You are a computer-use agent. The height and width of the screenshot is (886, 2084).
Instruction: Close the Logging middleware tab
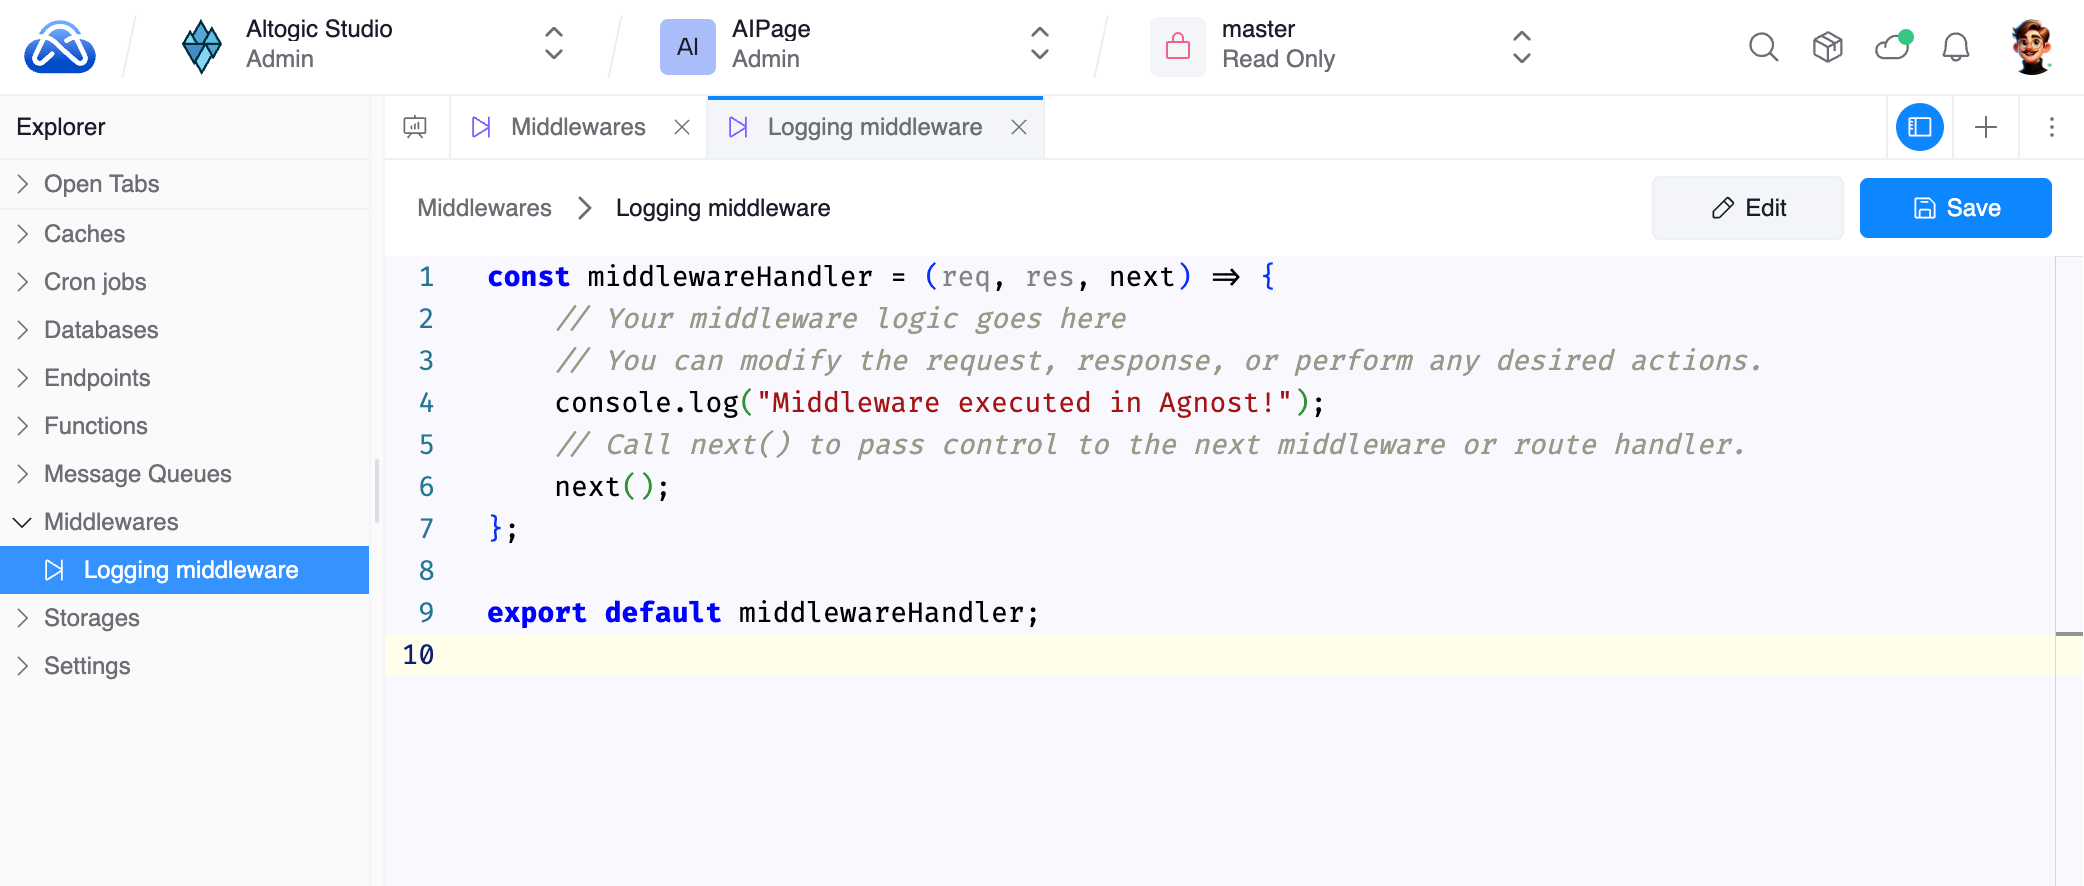coord(1019,127)
